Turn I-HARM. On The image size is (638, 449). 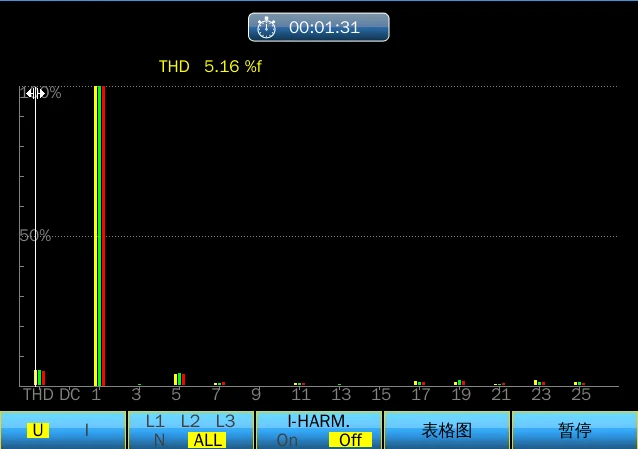click(287, 440)
